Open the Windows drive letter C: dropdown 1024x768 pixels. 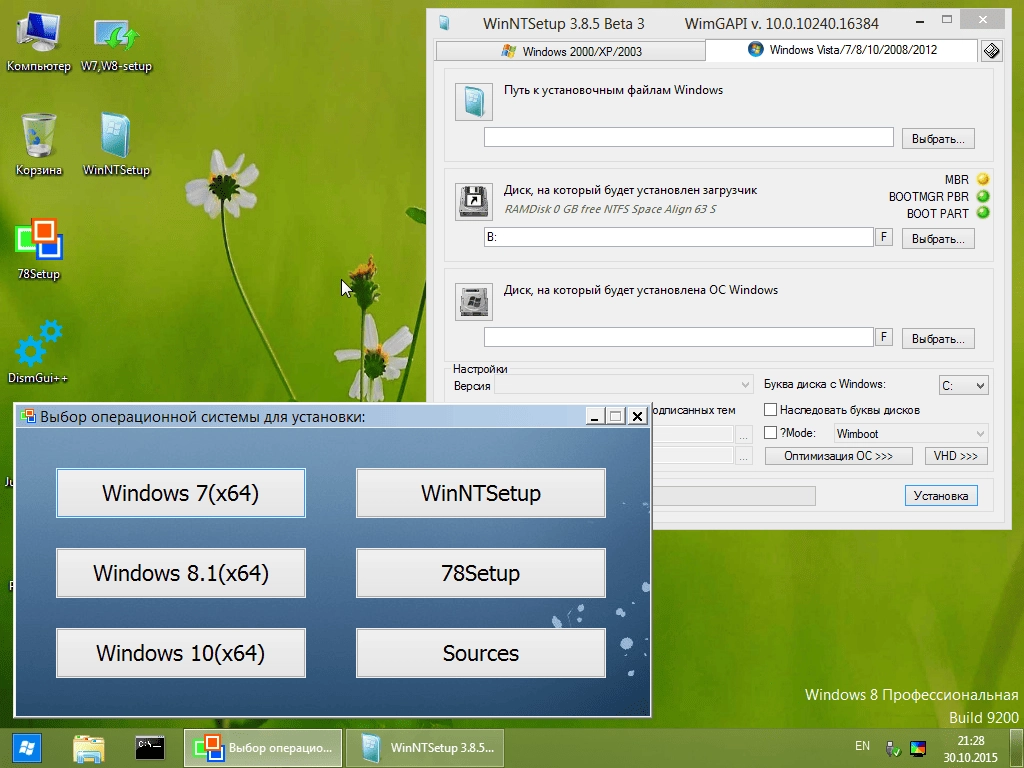coord(963,385)
